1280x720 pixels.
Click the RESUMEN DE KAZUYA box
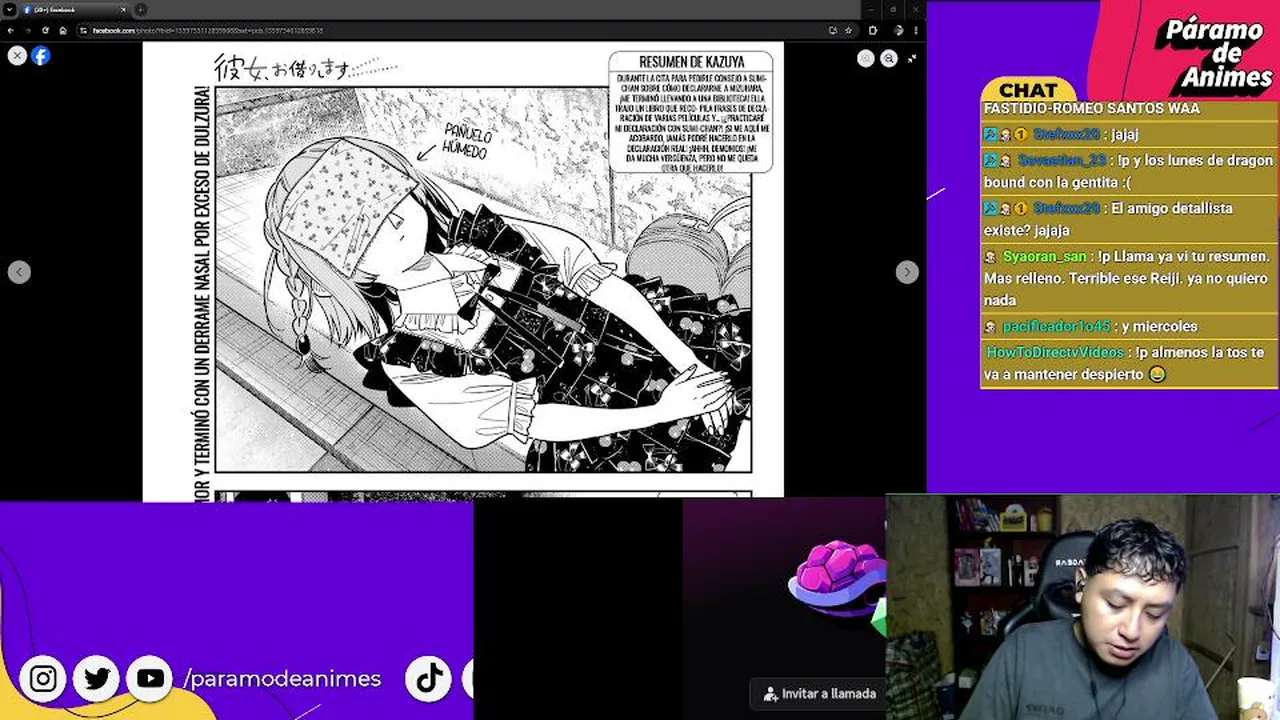pyautogui.click(x=690, y=112)
